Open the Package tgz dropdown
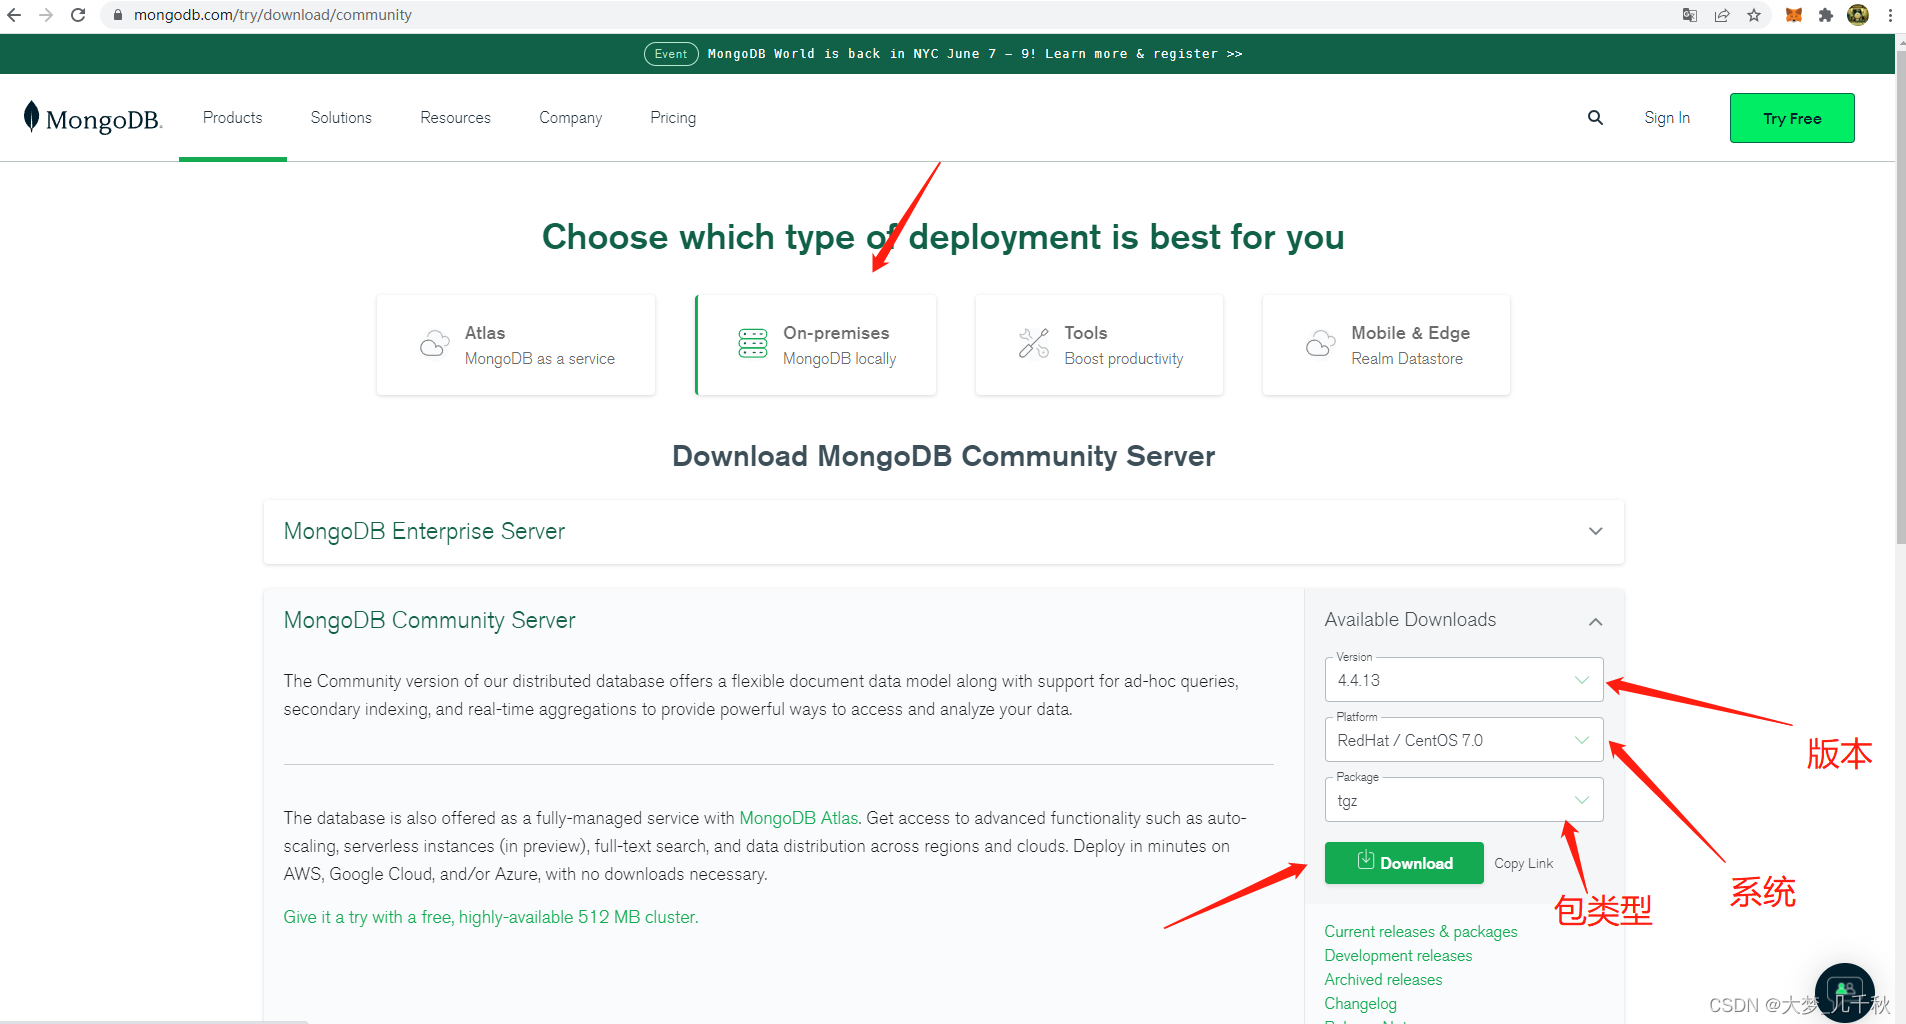The width and height of the screenshot is (1906, 1024). tap(1464, 800)
